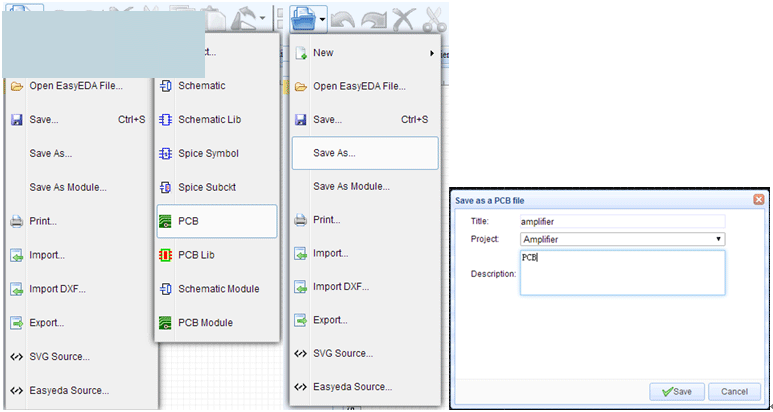Open Easyeda Source... in left menu
The width and height of the screenshot is (773, 412).
coord(82,390)
